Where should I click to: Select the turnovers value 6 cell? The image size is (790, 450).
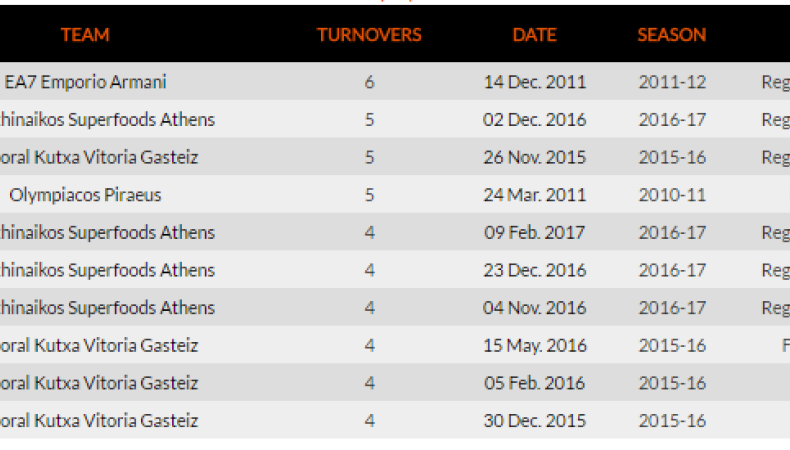369,82
